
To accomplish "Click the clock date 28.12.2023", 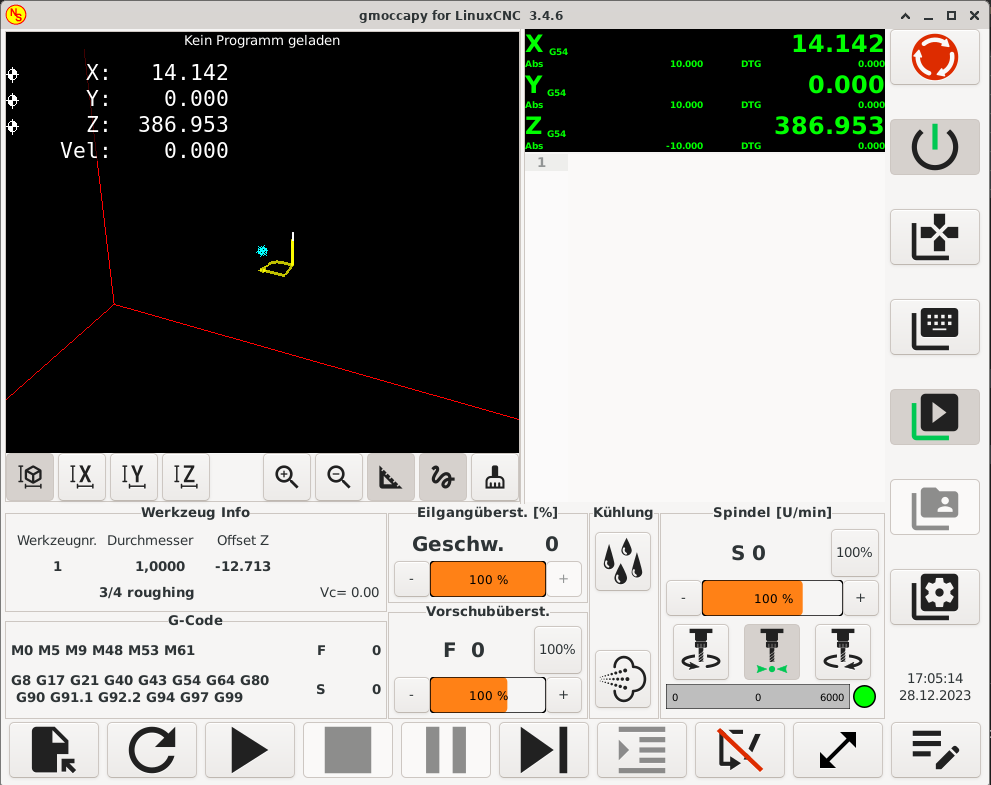I will (935, 695).
